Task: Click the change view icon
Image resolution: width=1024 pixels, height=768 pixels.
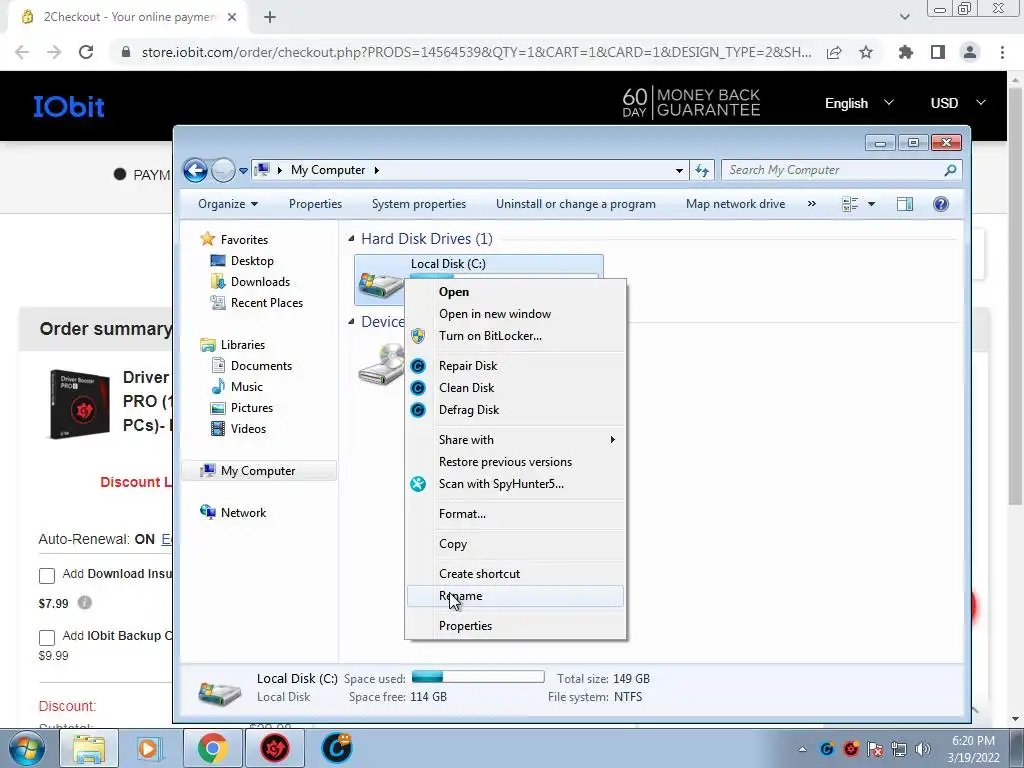Action: point(850,204)
